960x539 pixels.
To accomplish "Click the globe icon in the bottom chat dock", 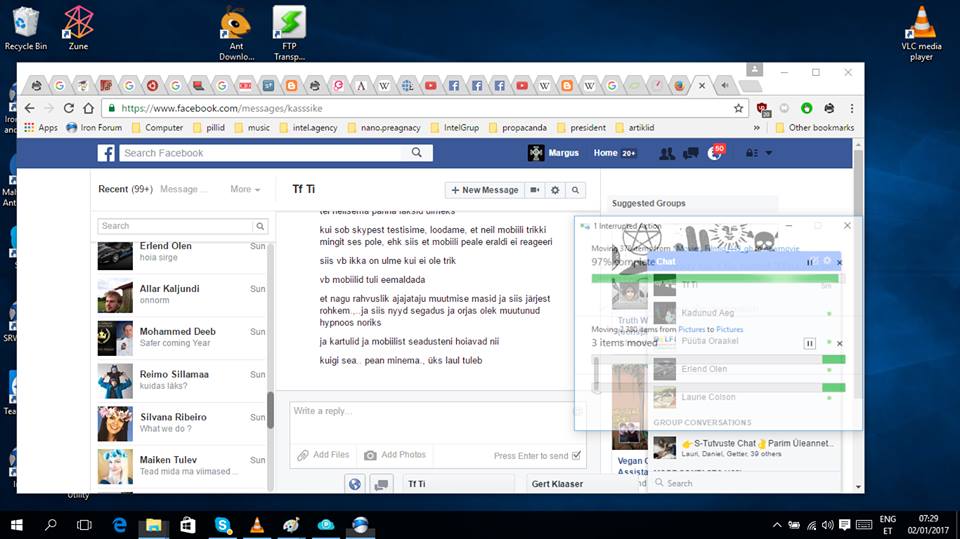I will [x=354, y=484].
